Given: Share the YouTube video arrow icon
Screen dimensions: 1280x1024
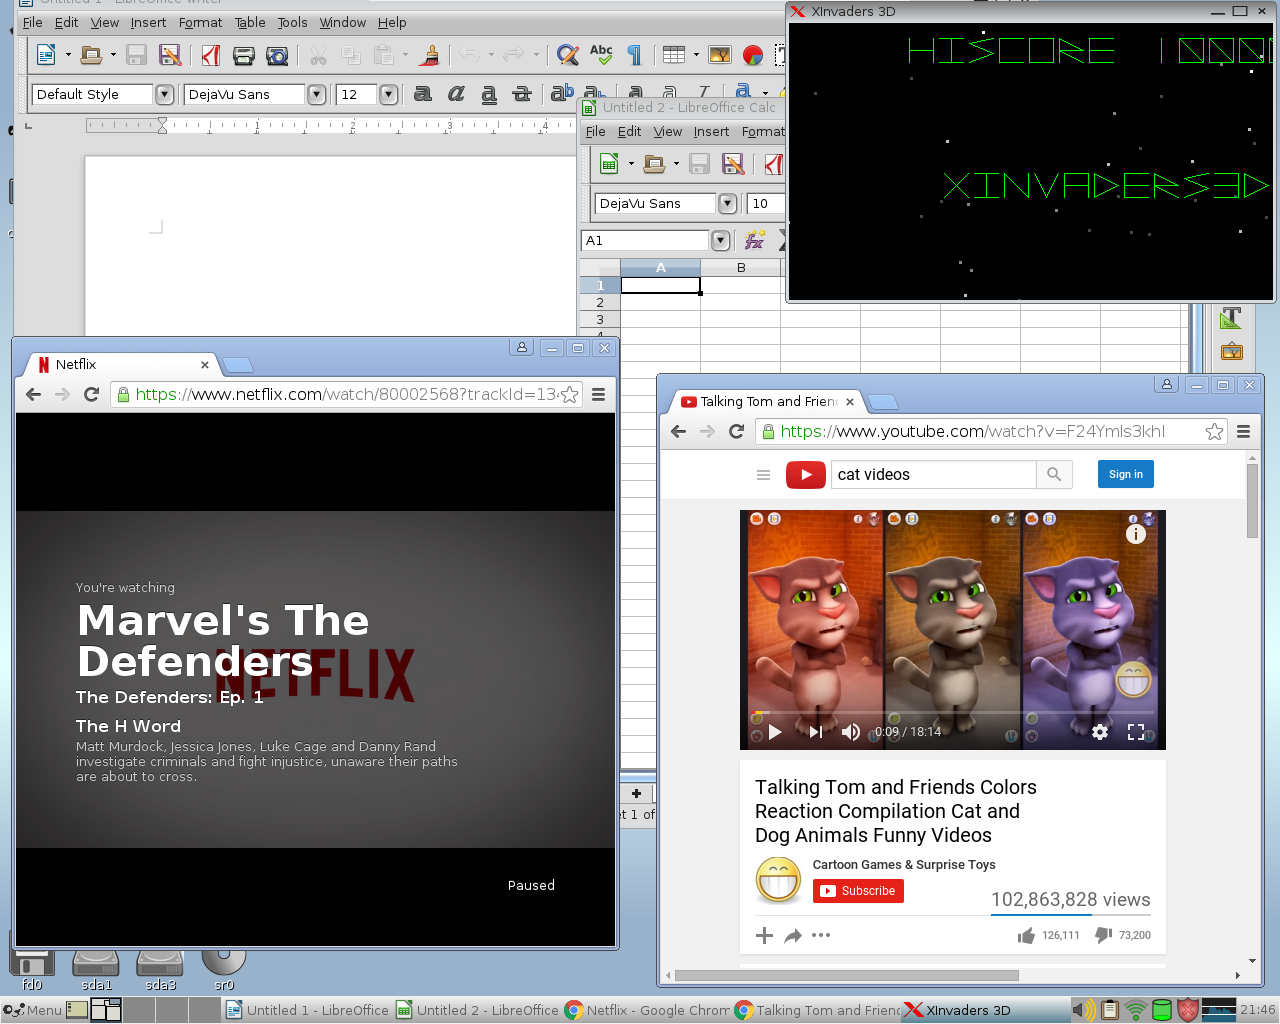Looking at the screenshot, I should pyautogui.click(x=793, y=936).
